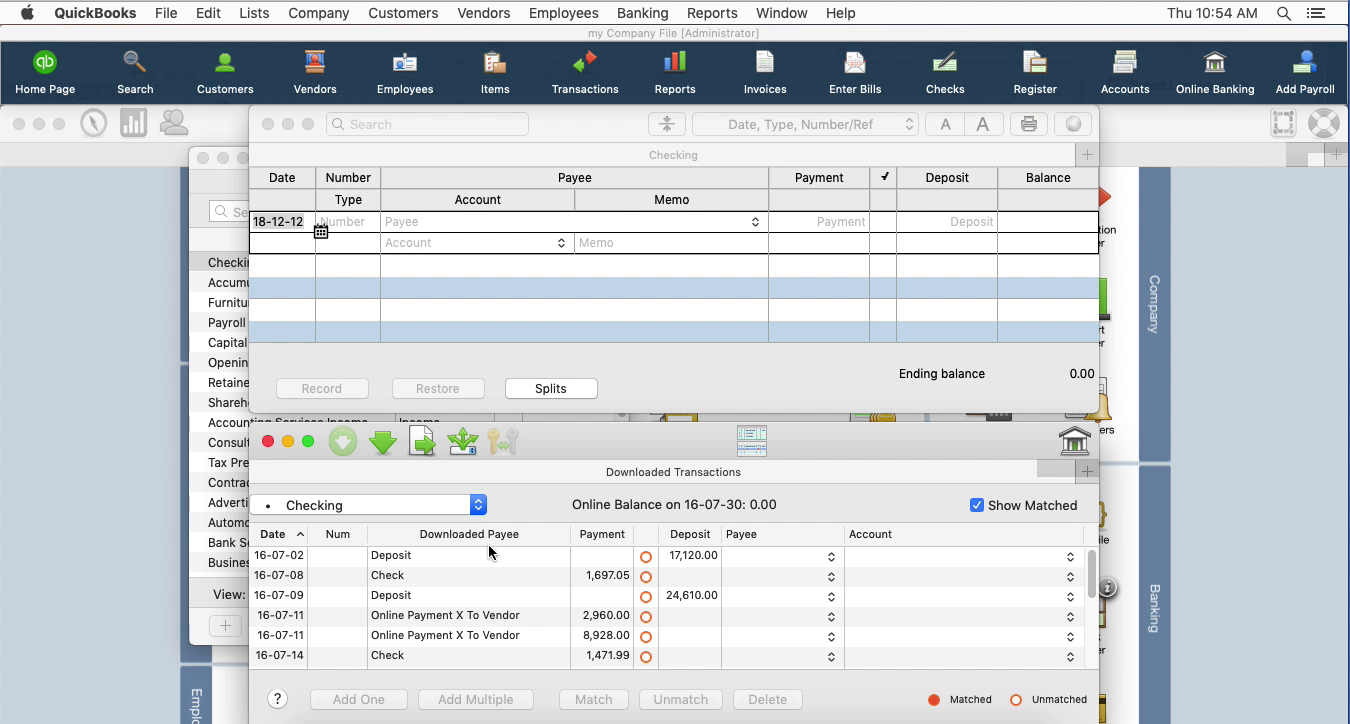1350x724 pixels.
Task: Open the File menu
Action: pyautogui.click(x=166, y=13)
